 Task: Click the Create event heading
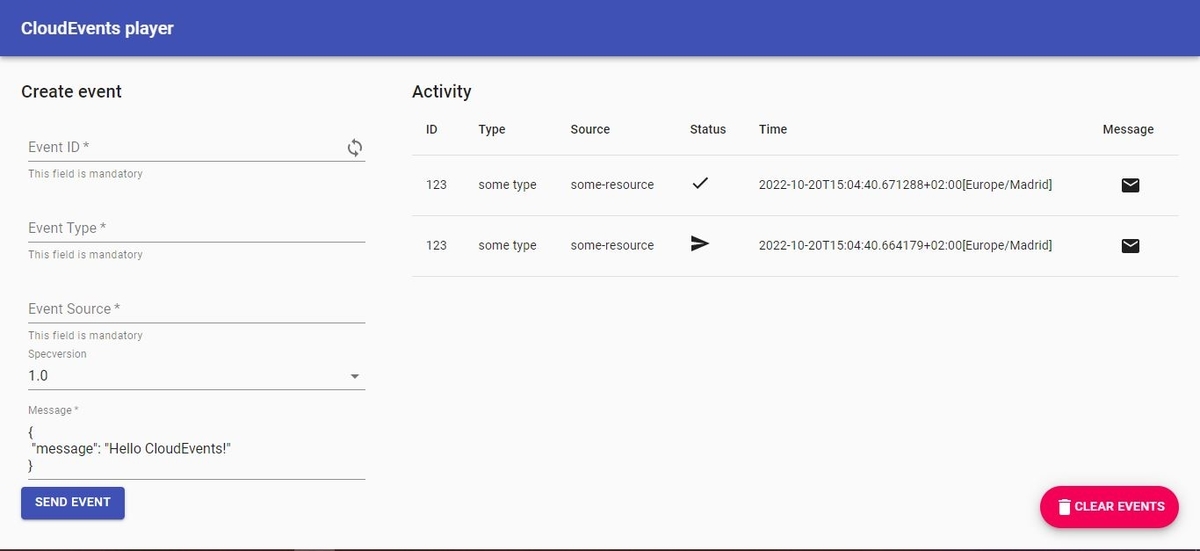pyautogui.click(x=71, y=92)
